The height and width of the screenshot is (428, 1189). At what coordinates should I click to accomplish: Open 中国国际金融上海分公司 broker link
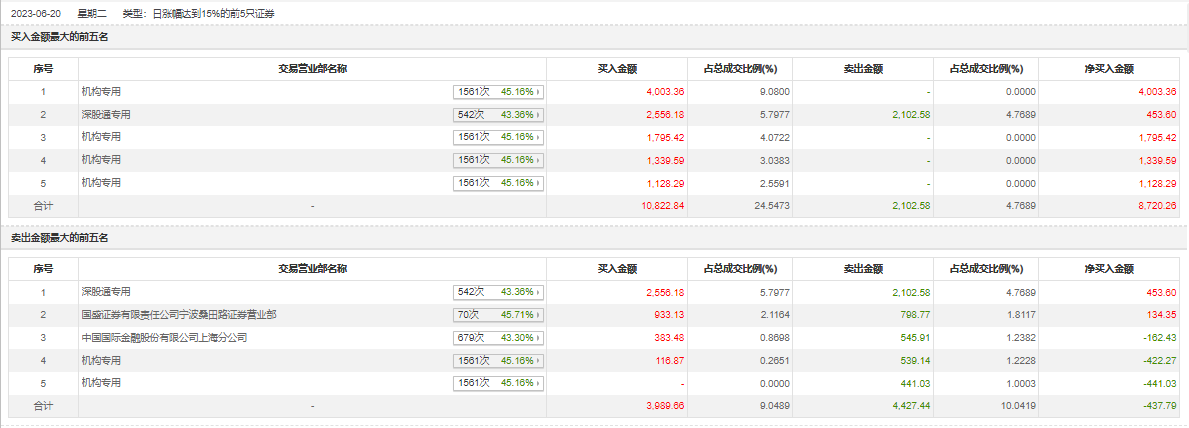(164, 337)
